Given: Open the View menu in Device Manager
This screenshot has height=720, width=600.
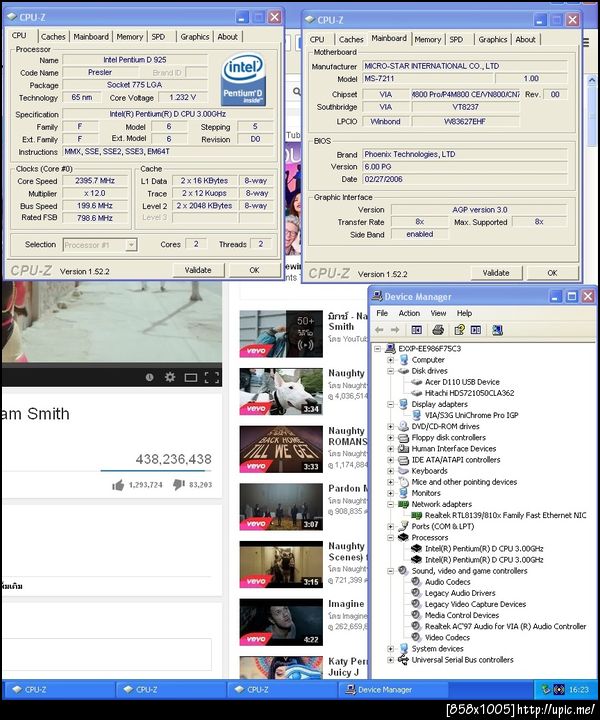Looking at the screenshot, I should click(438, 313).
